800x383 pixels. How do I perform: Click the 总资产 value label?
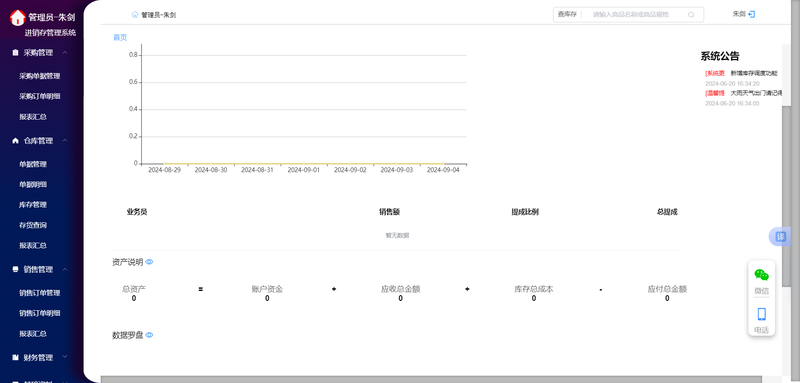pos(134,289)
